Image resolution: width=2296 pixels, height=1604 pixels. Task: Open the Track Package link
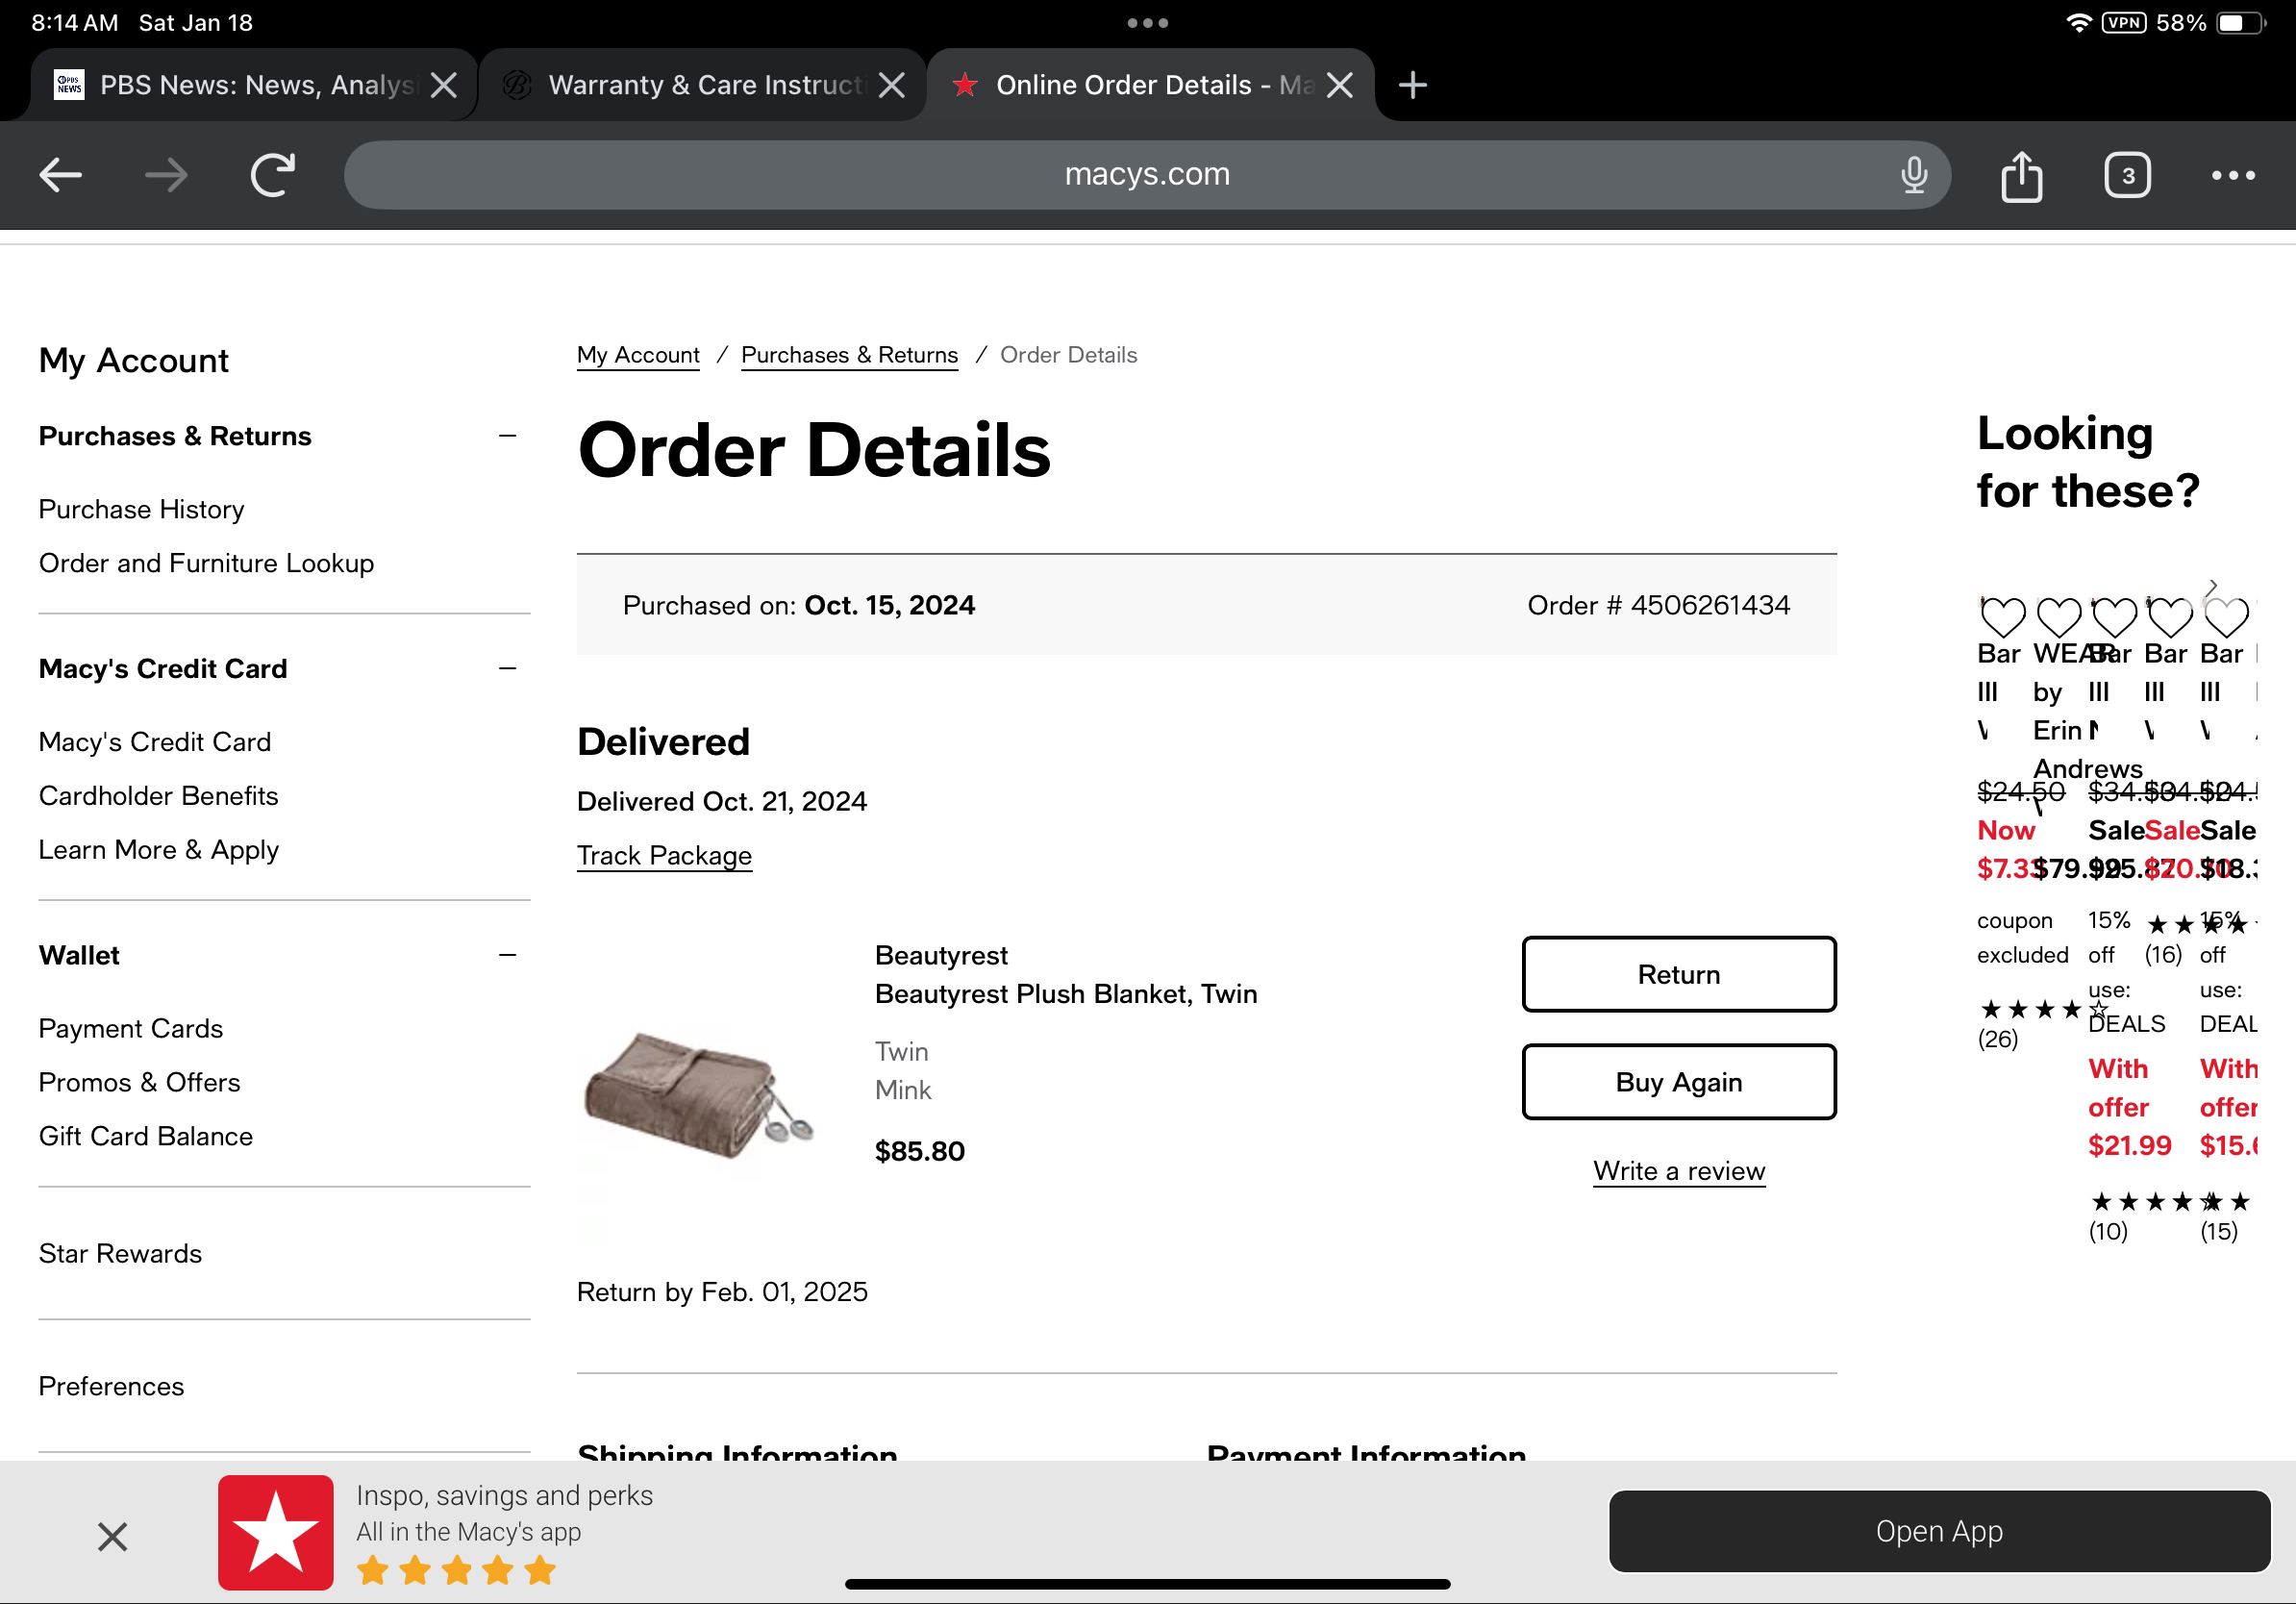664,856
